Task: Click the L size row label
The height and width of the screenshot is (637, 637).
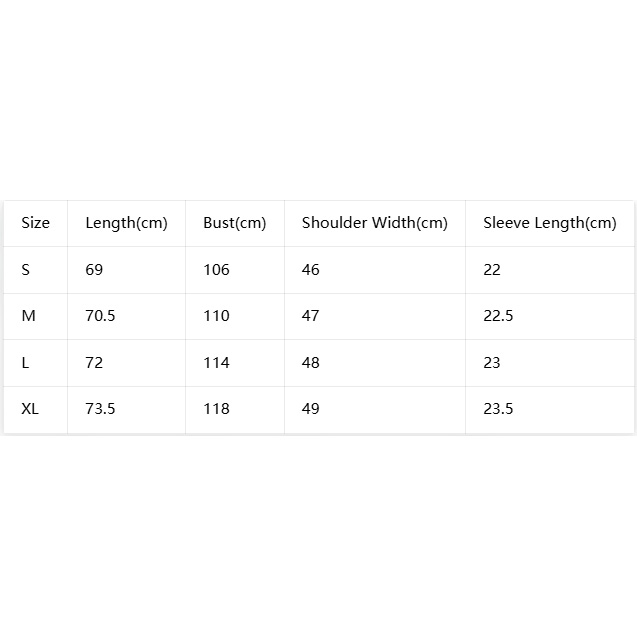Action: pyautogui.click(x=25, y=363)
